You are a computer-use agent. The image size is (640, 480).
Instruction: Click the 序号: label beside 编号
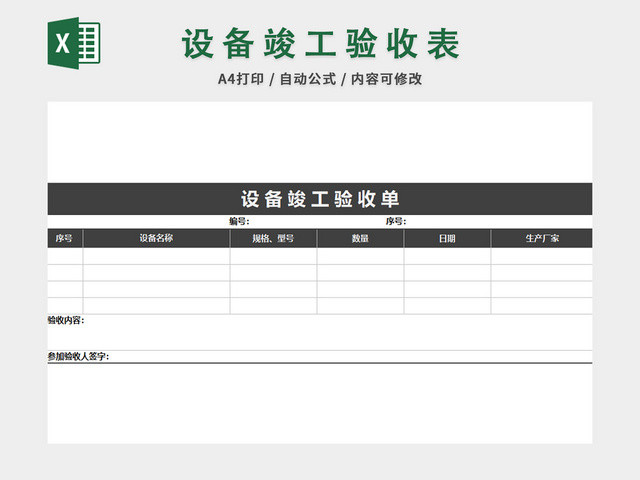(x=396, y=221)
